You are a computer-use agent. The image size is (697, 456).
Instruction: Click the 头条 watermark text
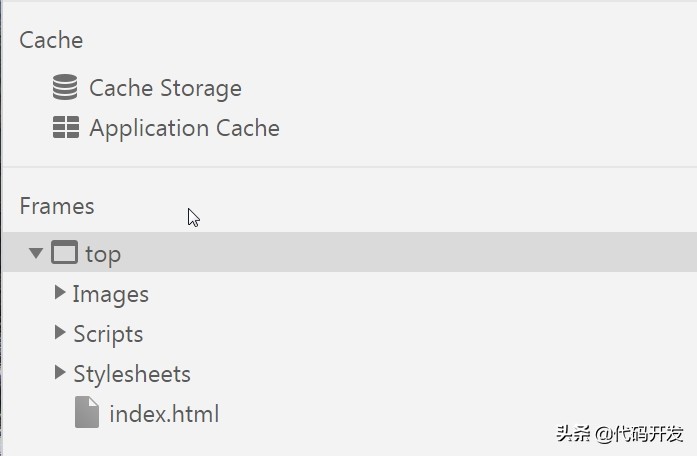coord(572,434)
